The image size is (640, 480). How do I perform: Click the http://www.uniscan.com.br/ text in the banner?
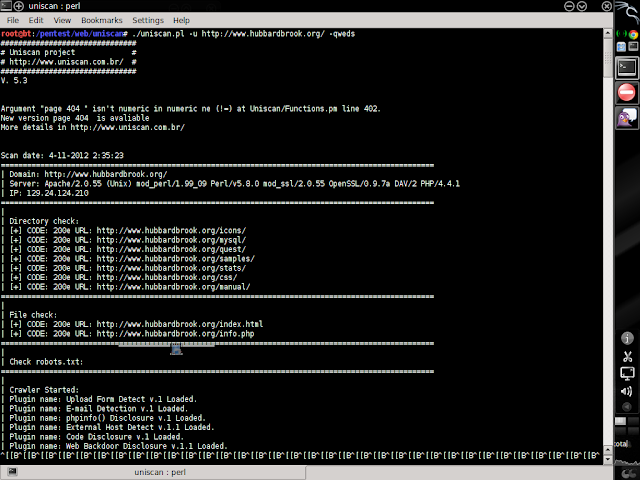(x=66, y=62)
